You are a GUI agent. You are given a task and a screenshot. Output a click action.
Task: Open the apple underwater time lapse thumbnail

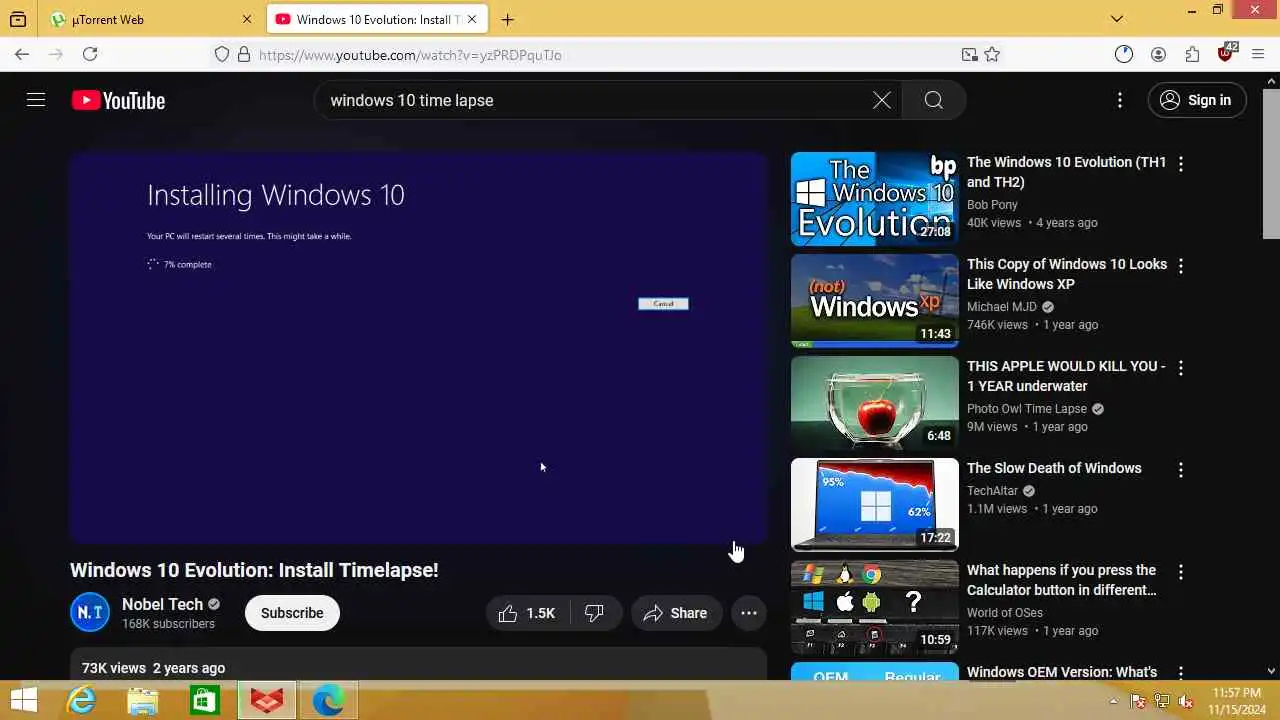tap(875, 403)
